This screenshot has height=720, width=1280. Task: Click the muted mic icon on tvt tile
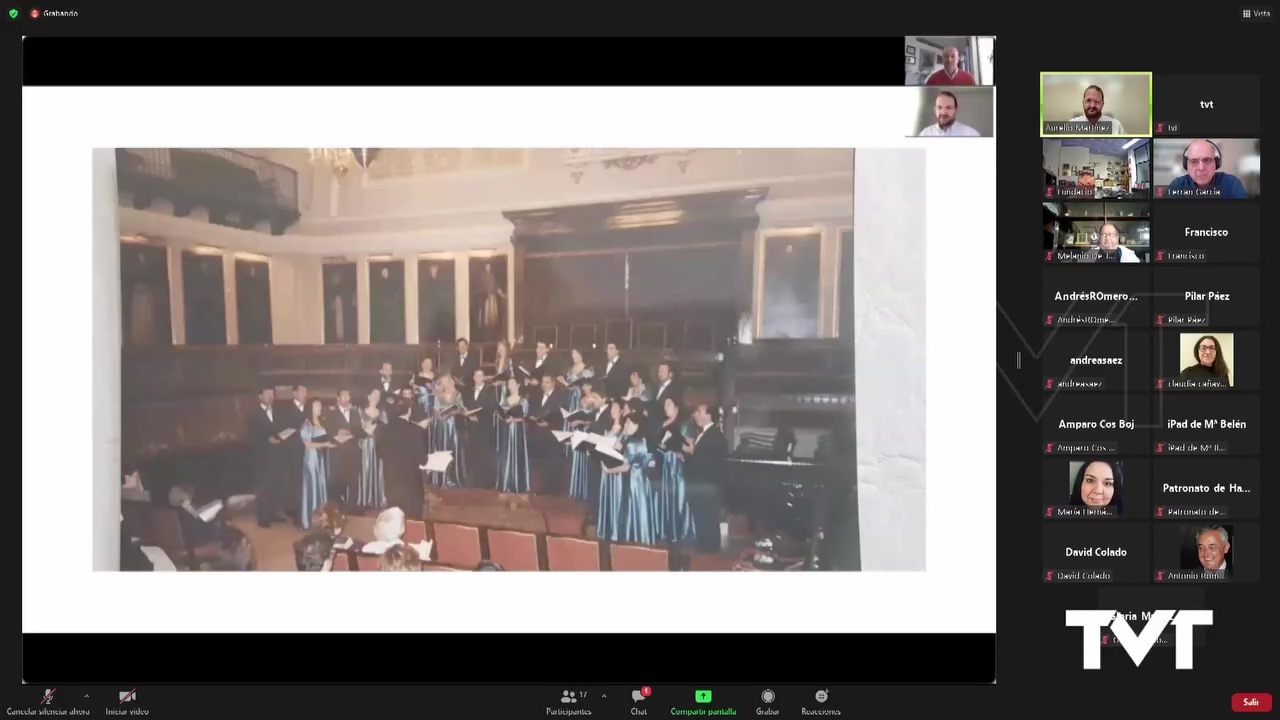[x=1161, y=128]
